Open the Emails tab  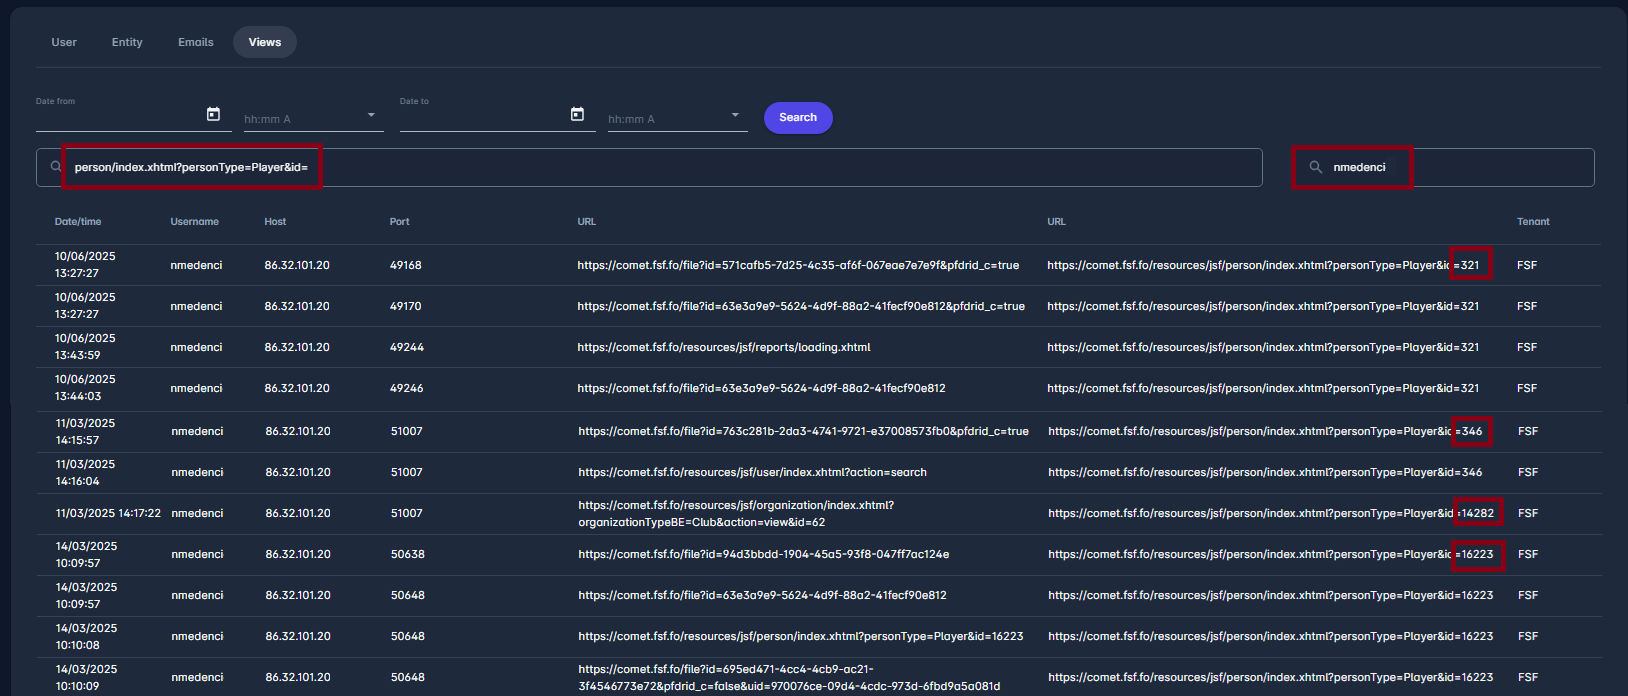coord(196,42)
